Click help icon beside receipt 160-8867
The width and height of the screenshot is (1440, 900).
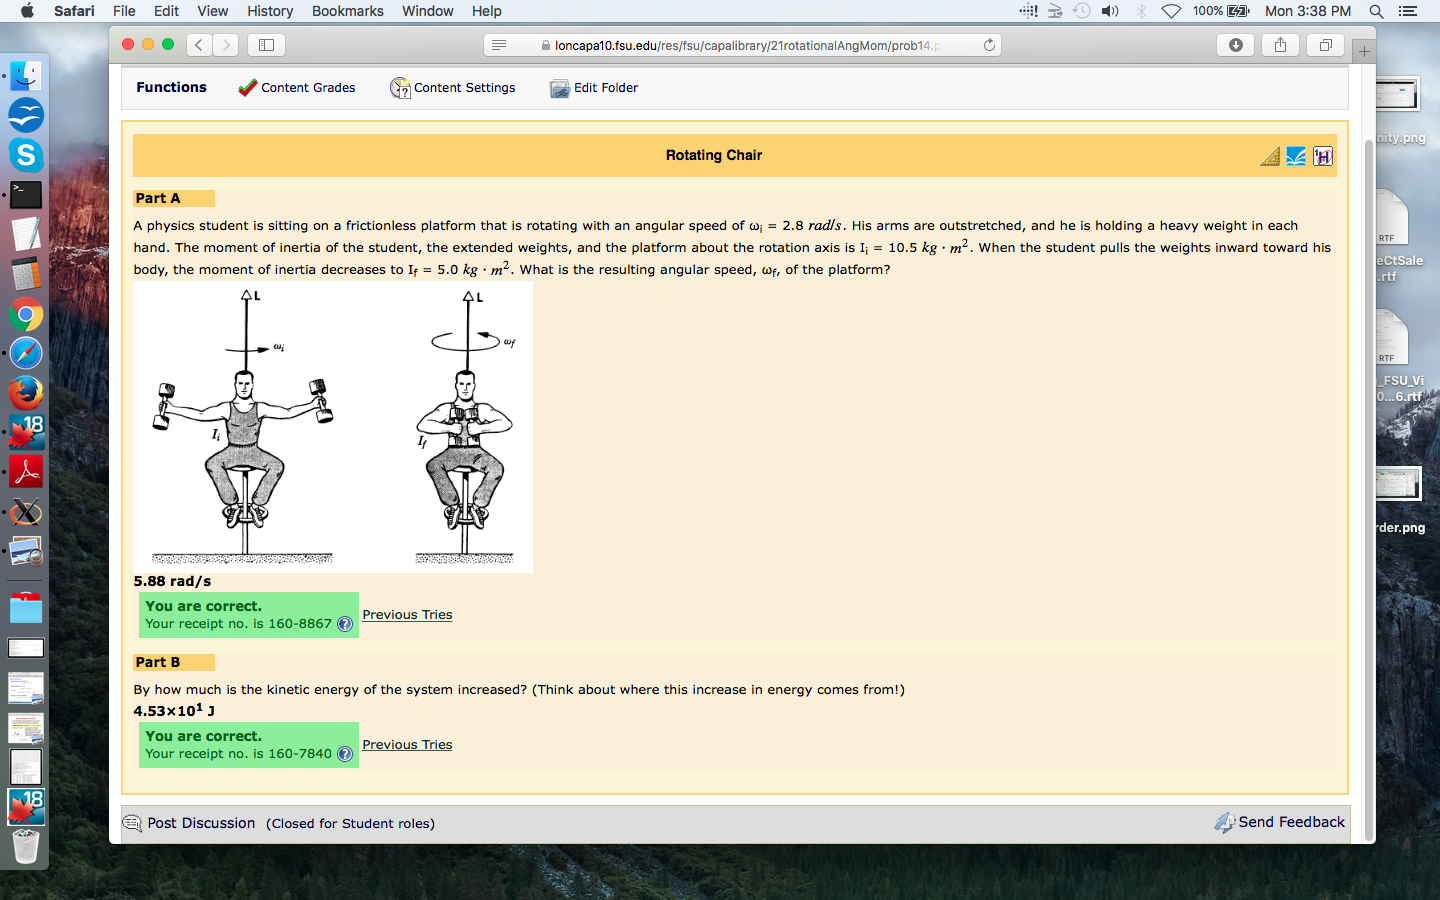[x=345, y=624]
